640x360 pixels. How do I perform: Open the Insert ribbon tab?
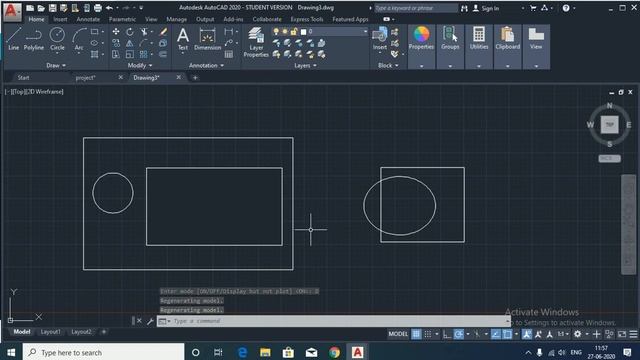click(x=60, y=19)
